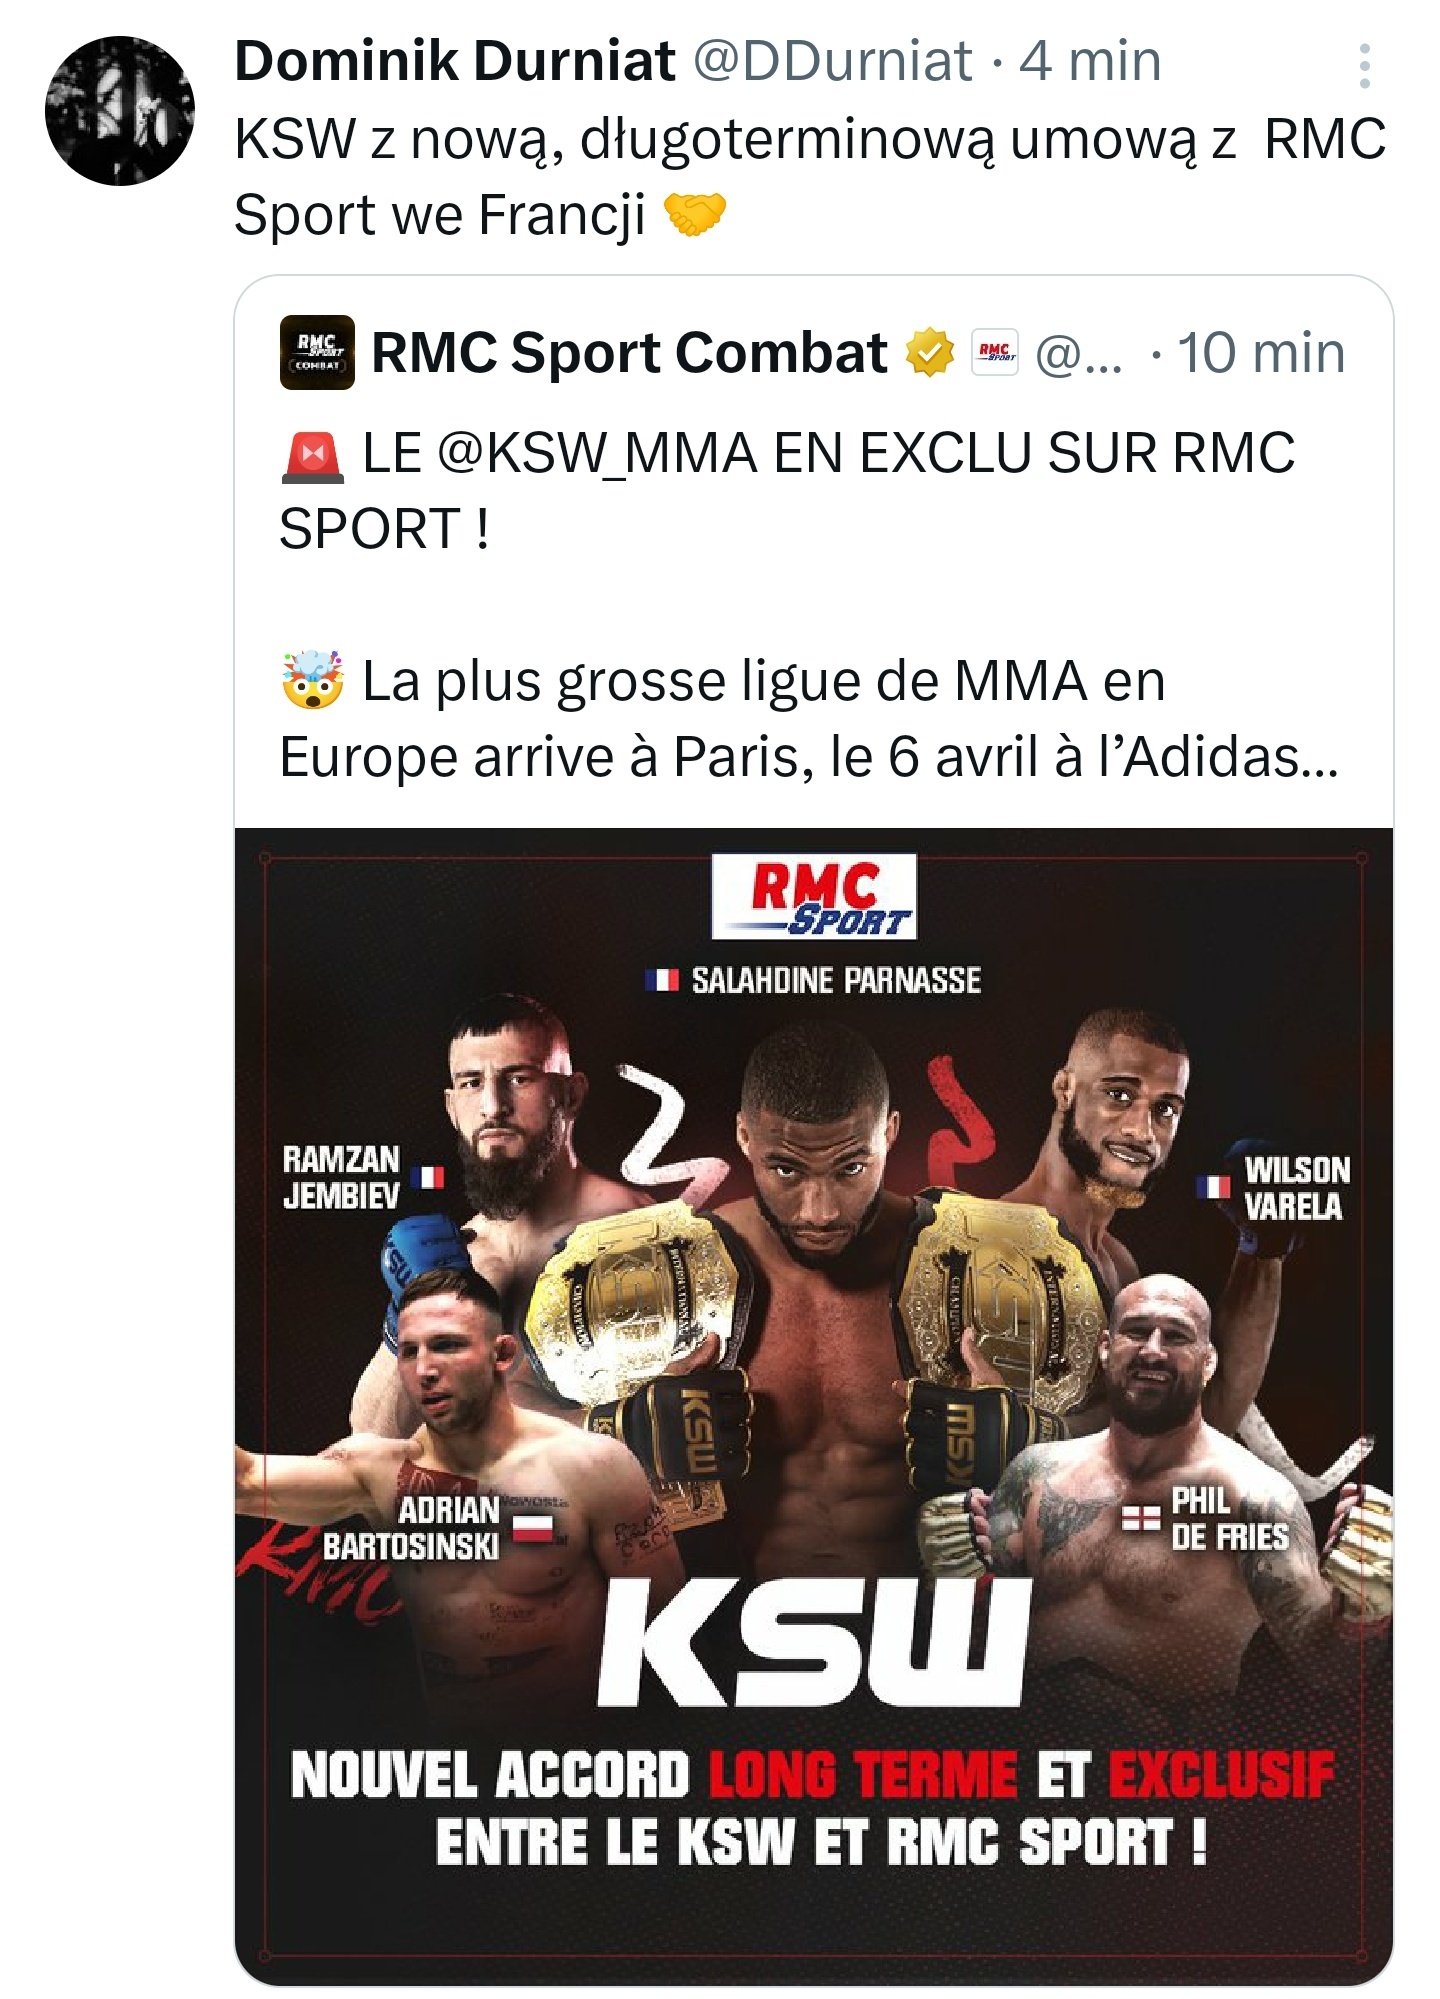The height and width of the screenshot is (1999, 1440).
Task: Open Dominik Durniat's profile avatar
Action: (120, 111)
